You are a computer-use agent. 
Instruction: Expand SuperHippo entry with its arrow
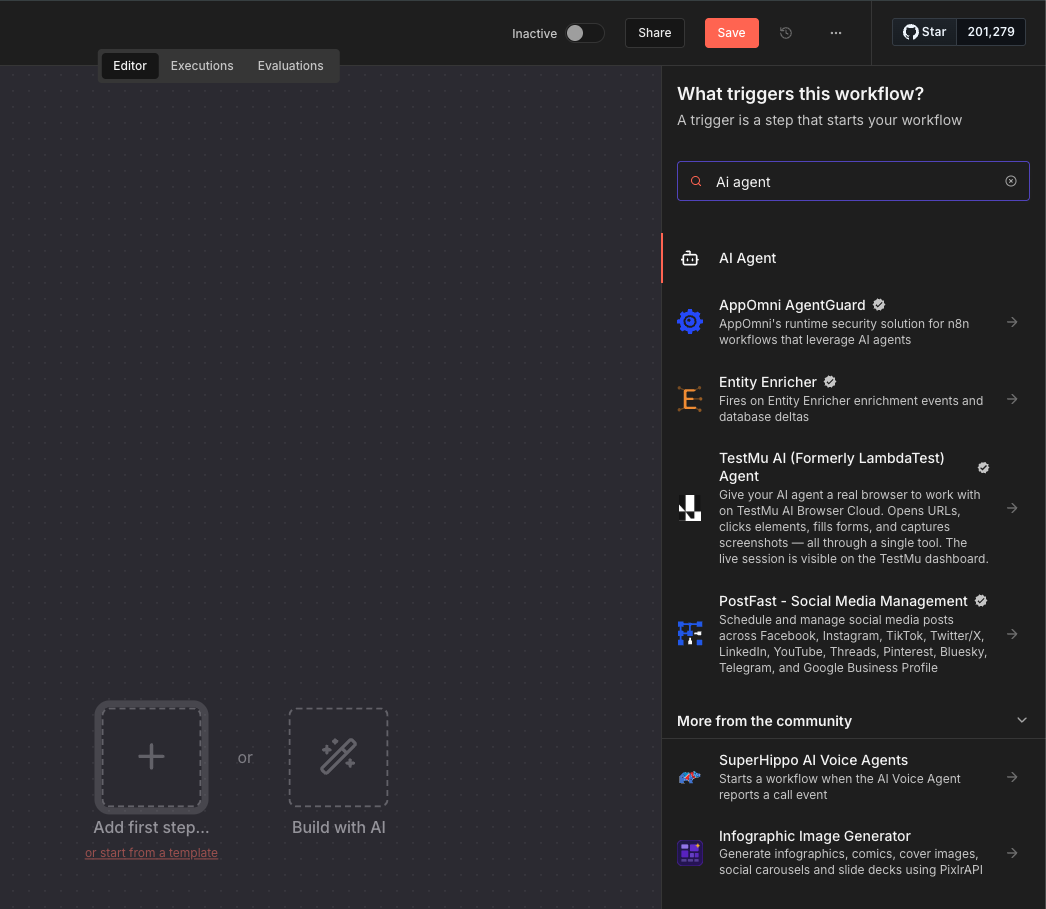pyautogui.click(x=1012, y=777)
